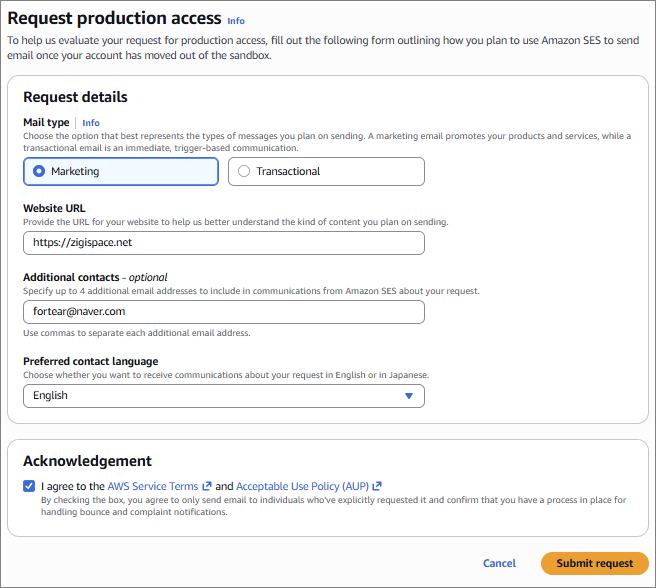
Task: Click the Preferred contact language label
Action: coord(90,361)
